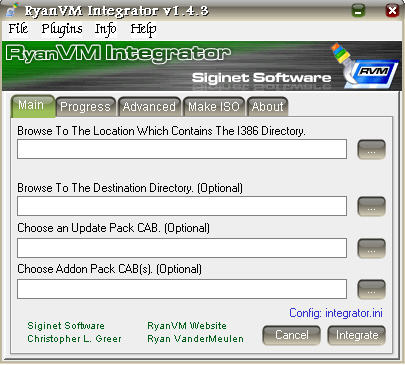Click the I386 directory location field
The height and width of the screenshot is (365, 405).
[x=182, y=149]
